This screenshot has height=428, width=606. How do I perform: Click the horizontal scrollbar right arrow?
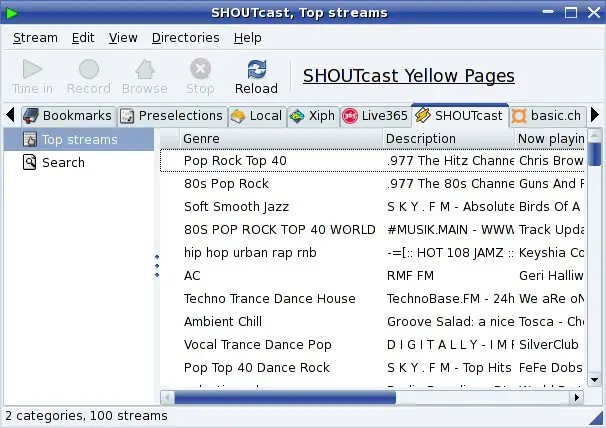(x=577, y=397)
